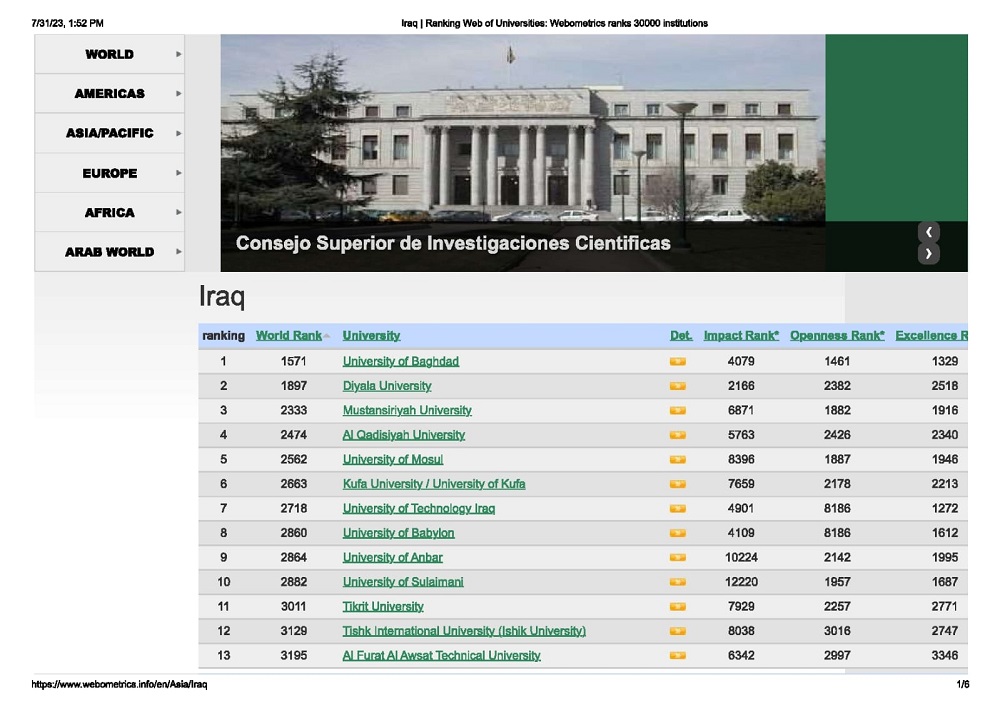
Task: Sort by Impact Rank column header
Action: point(740,336)
